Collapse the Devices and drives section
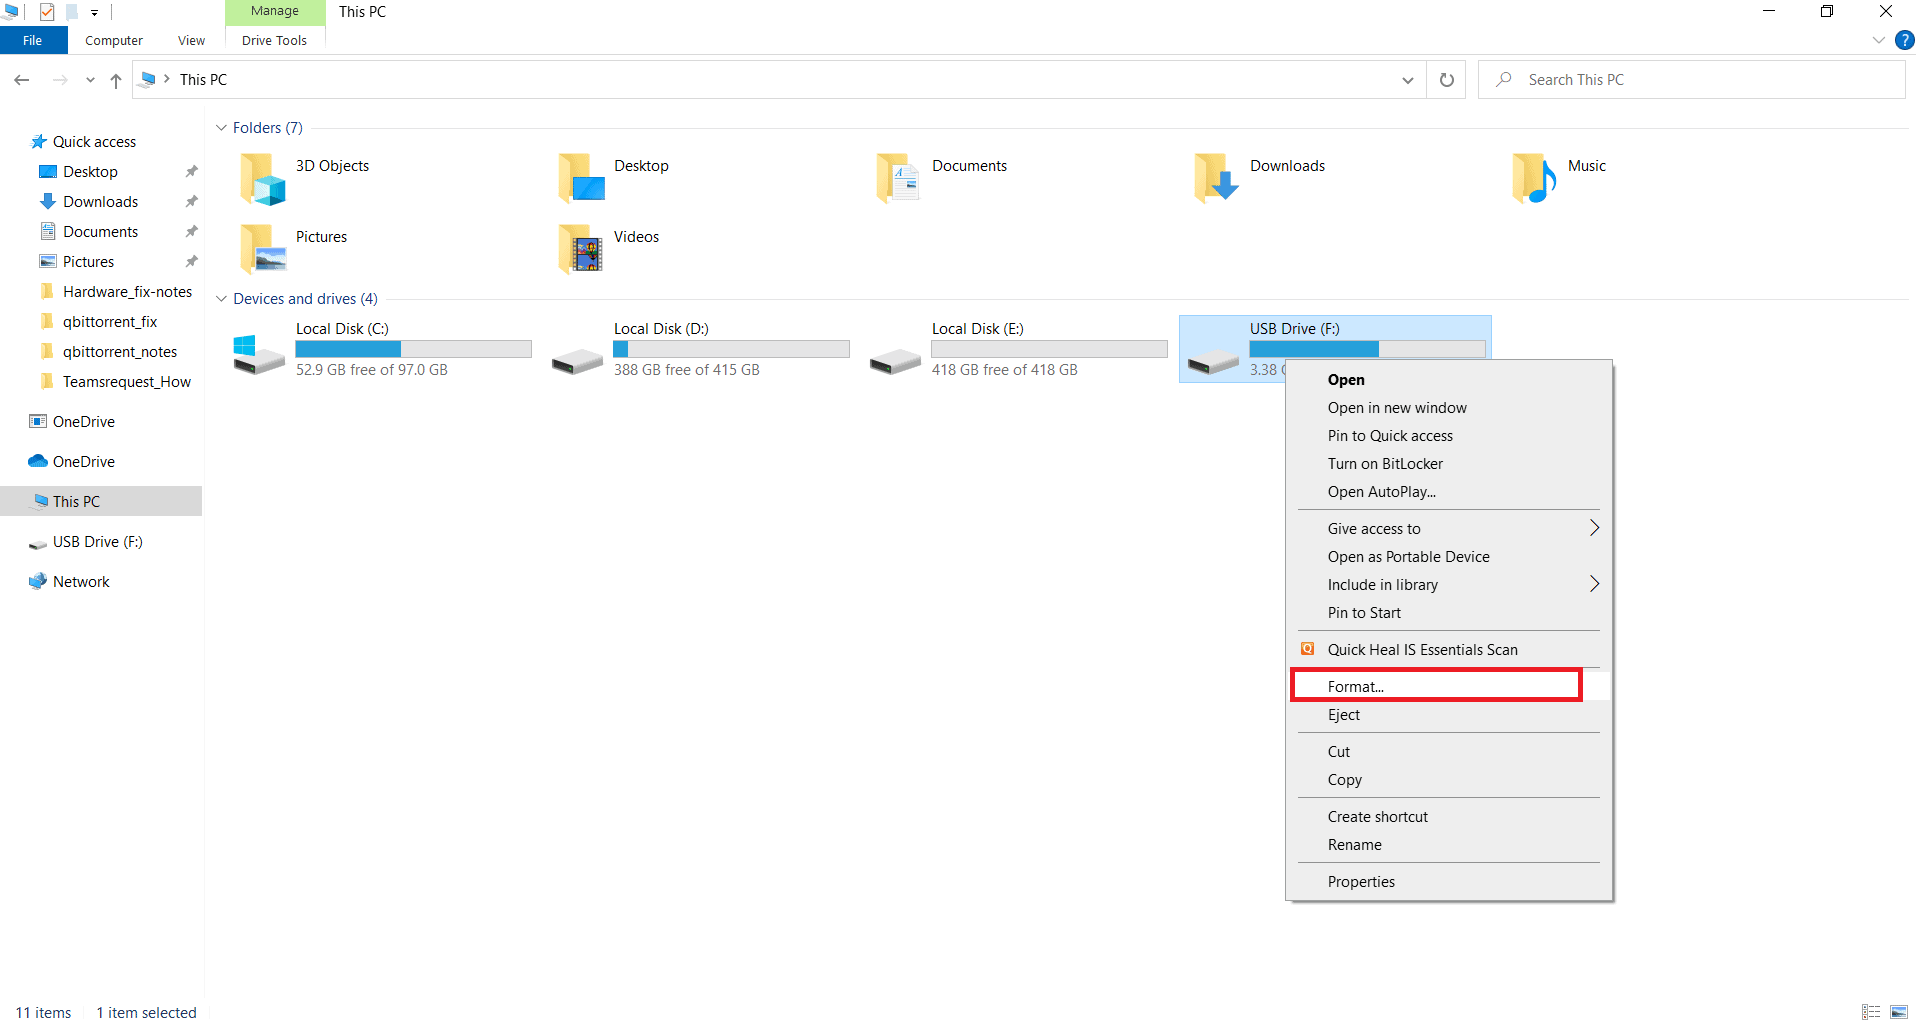 221,299
